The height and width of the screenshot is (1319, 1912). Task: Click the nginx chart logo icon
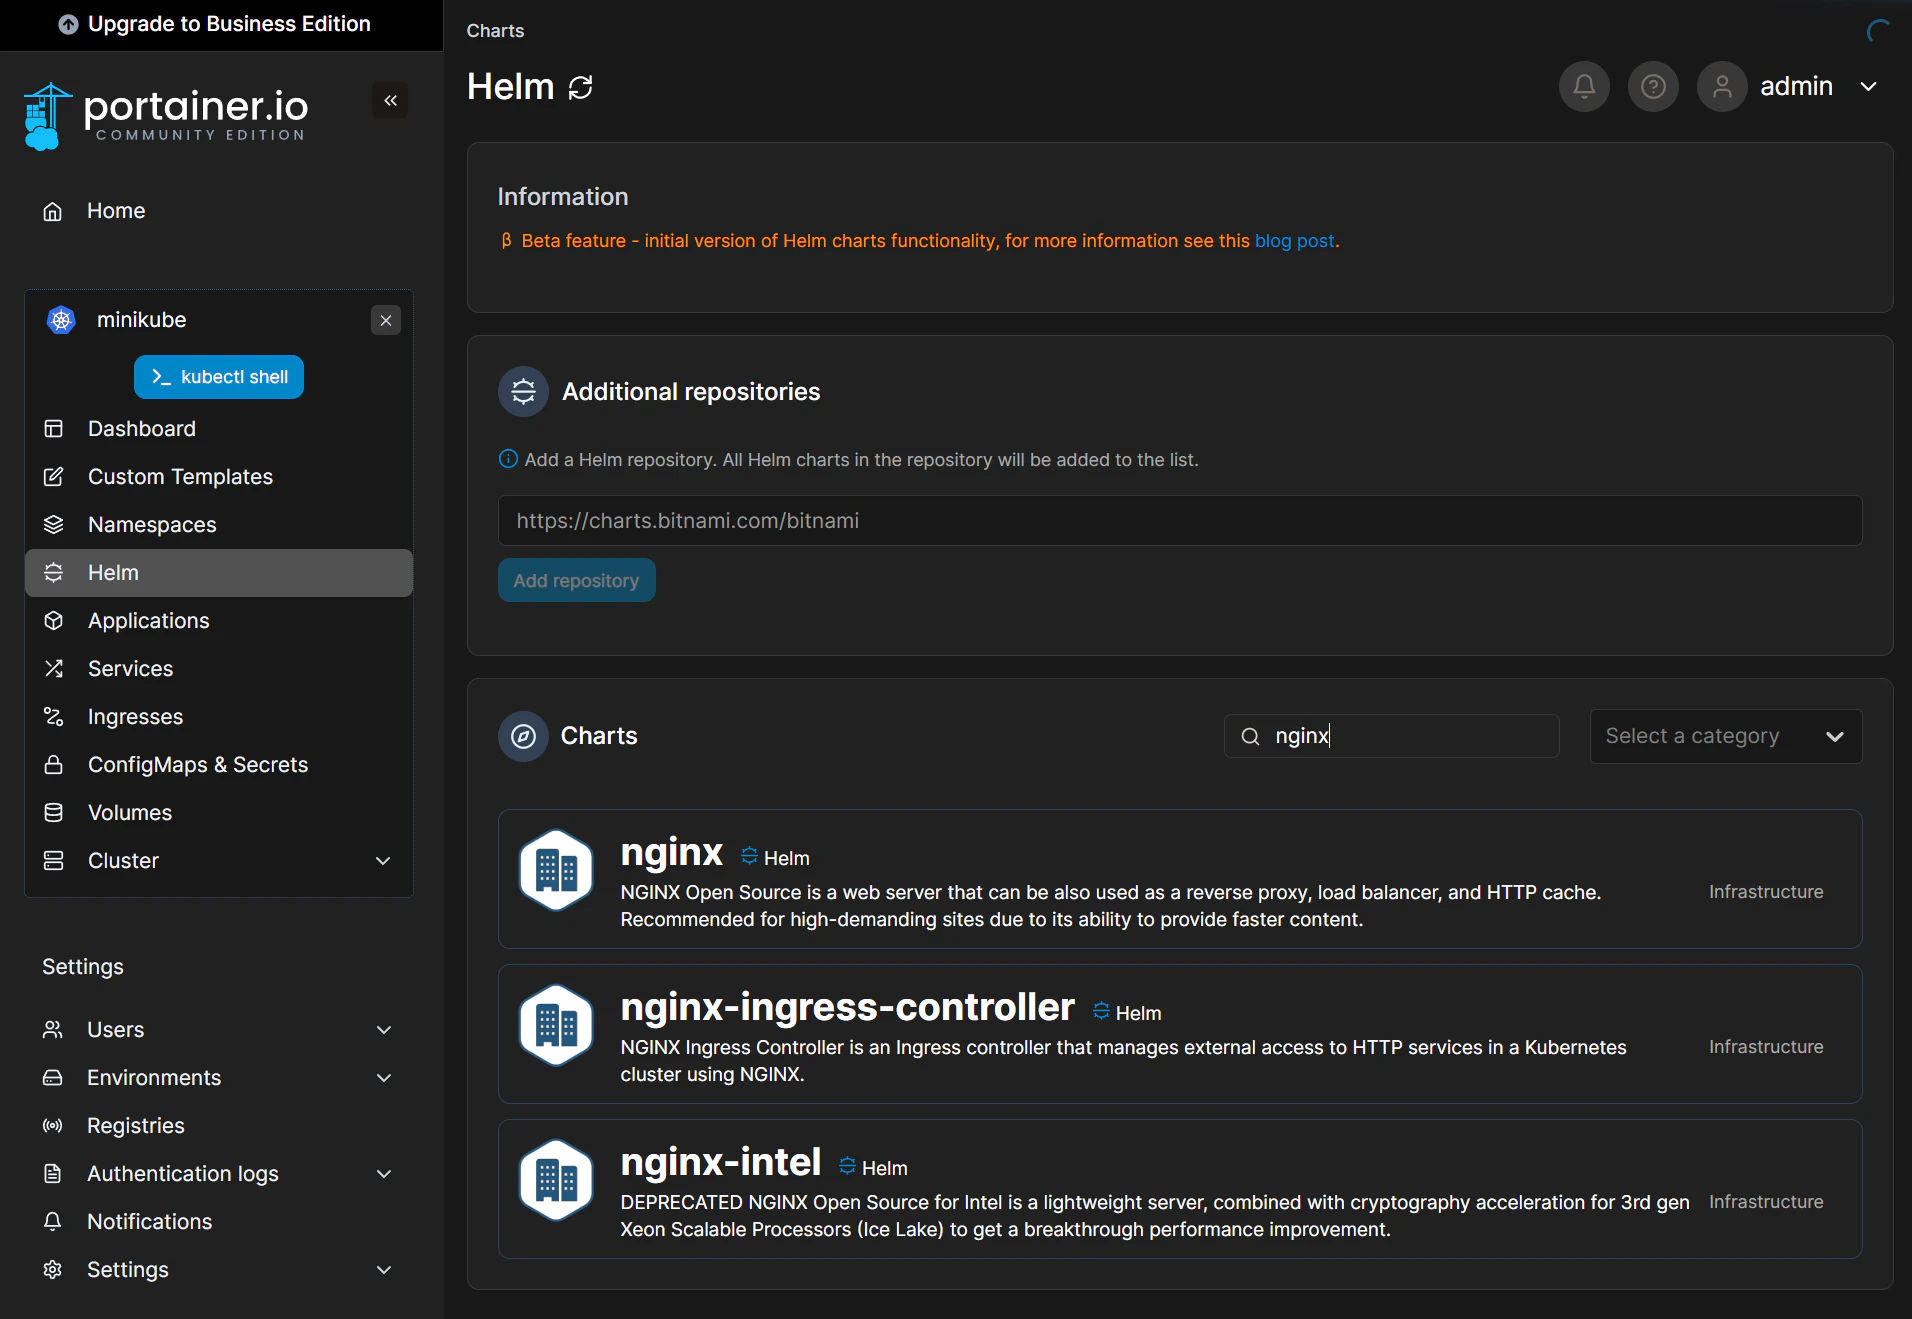tap(556, 870)
